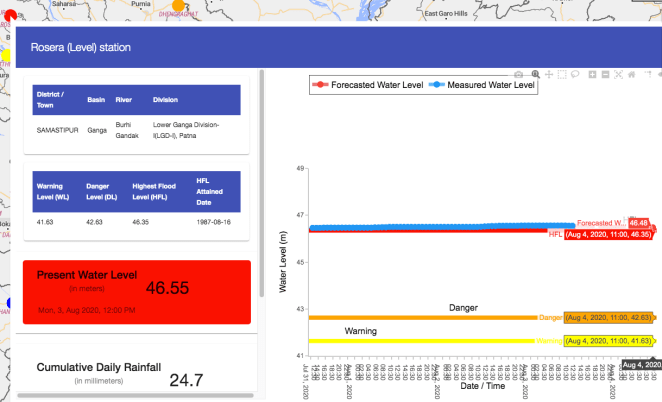Pick the Lasso Select tool

576,75
